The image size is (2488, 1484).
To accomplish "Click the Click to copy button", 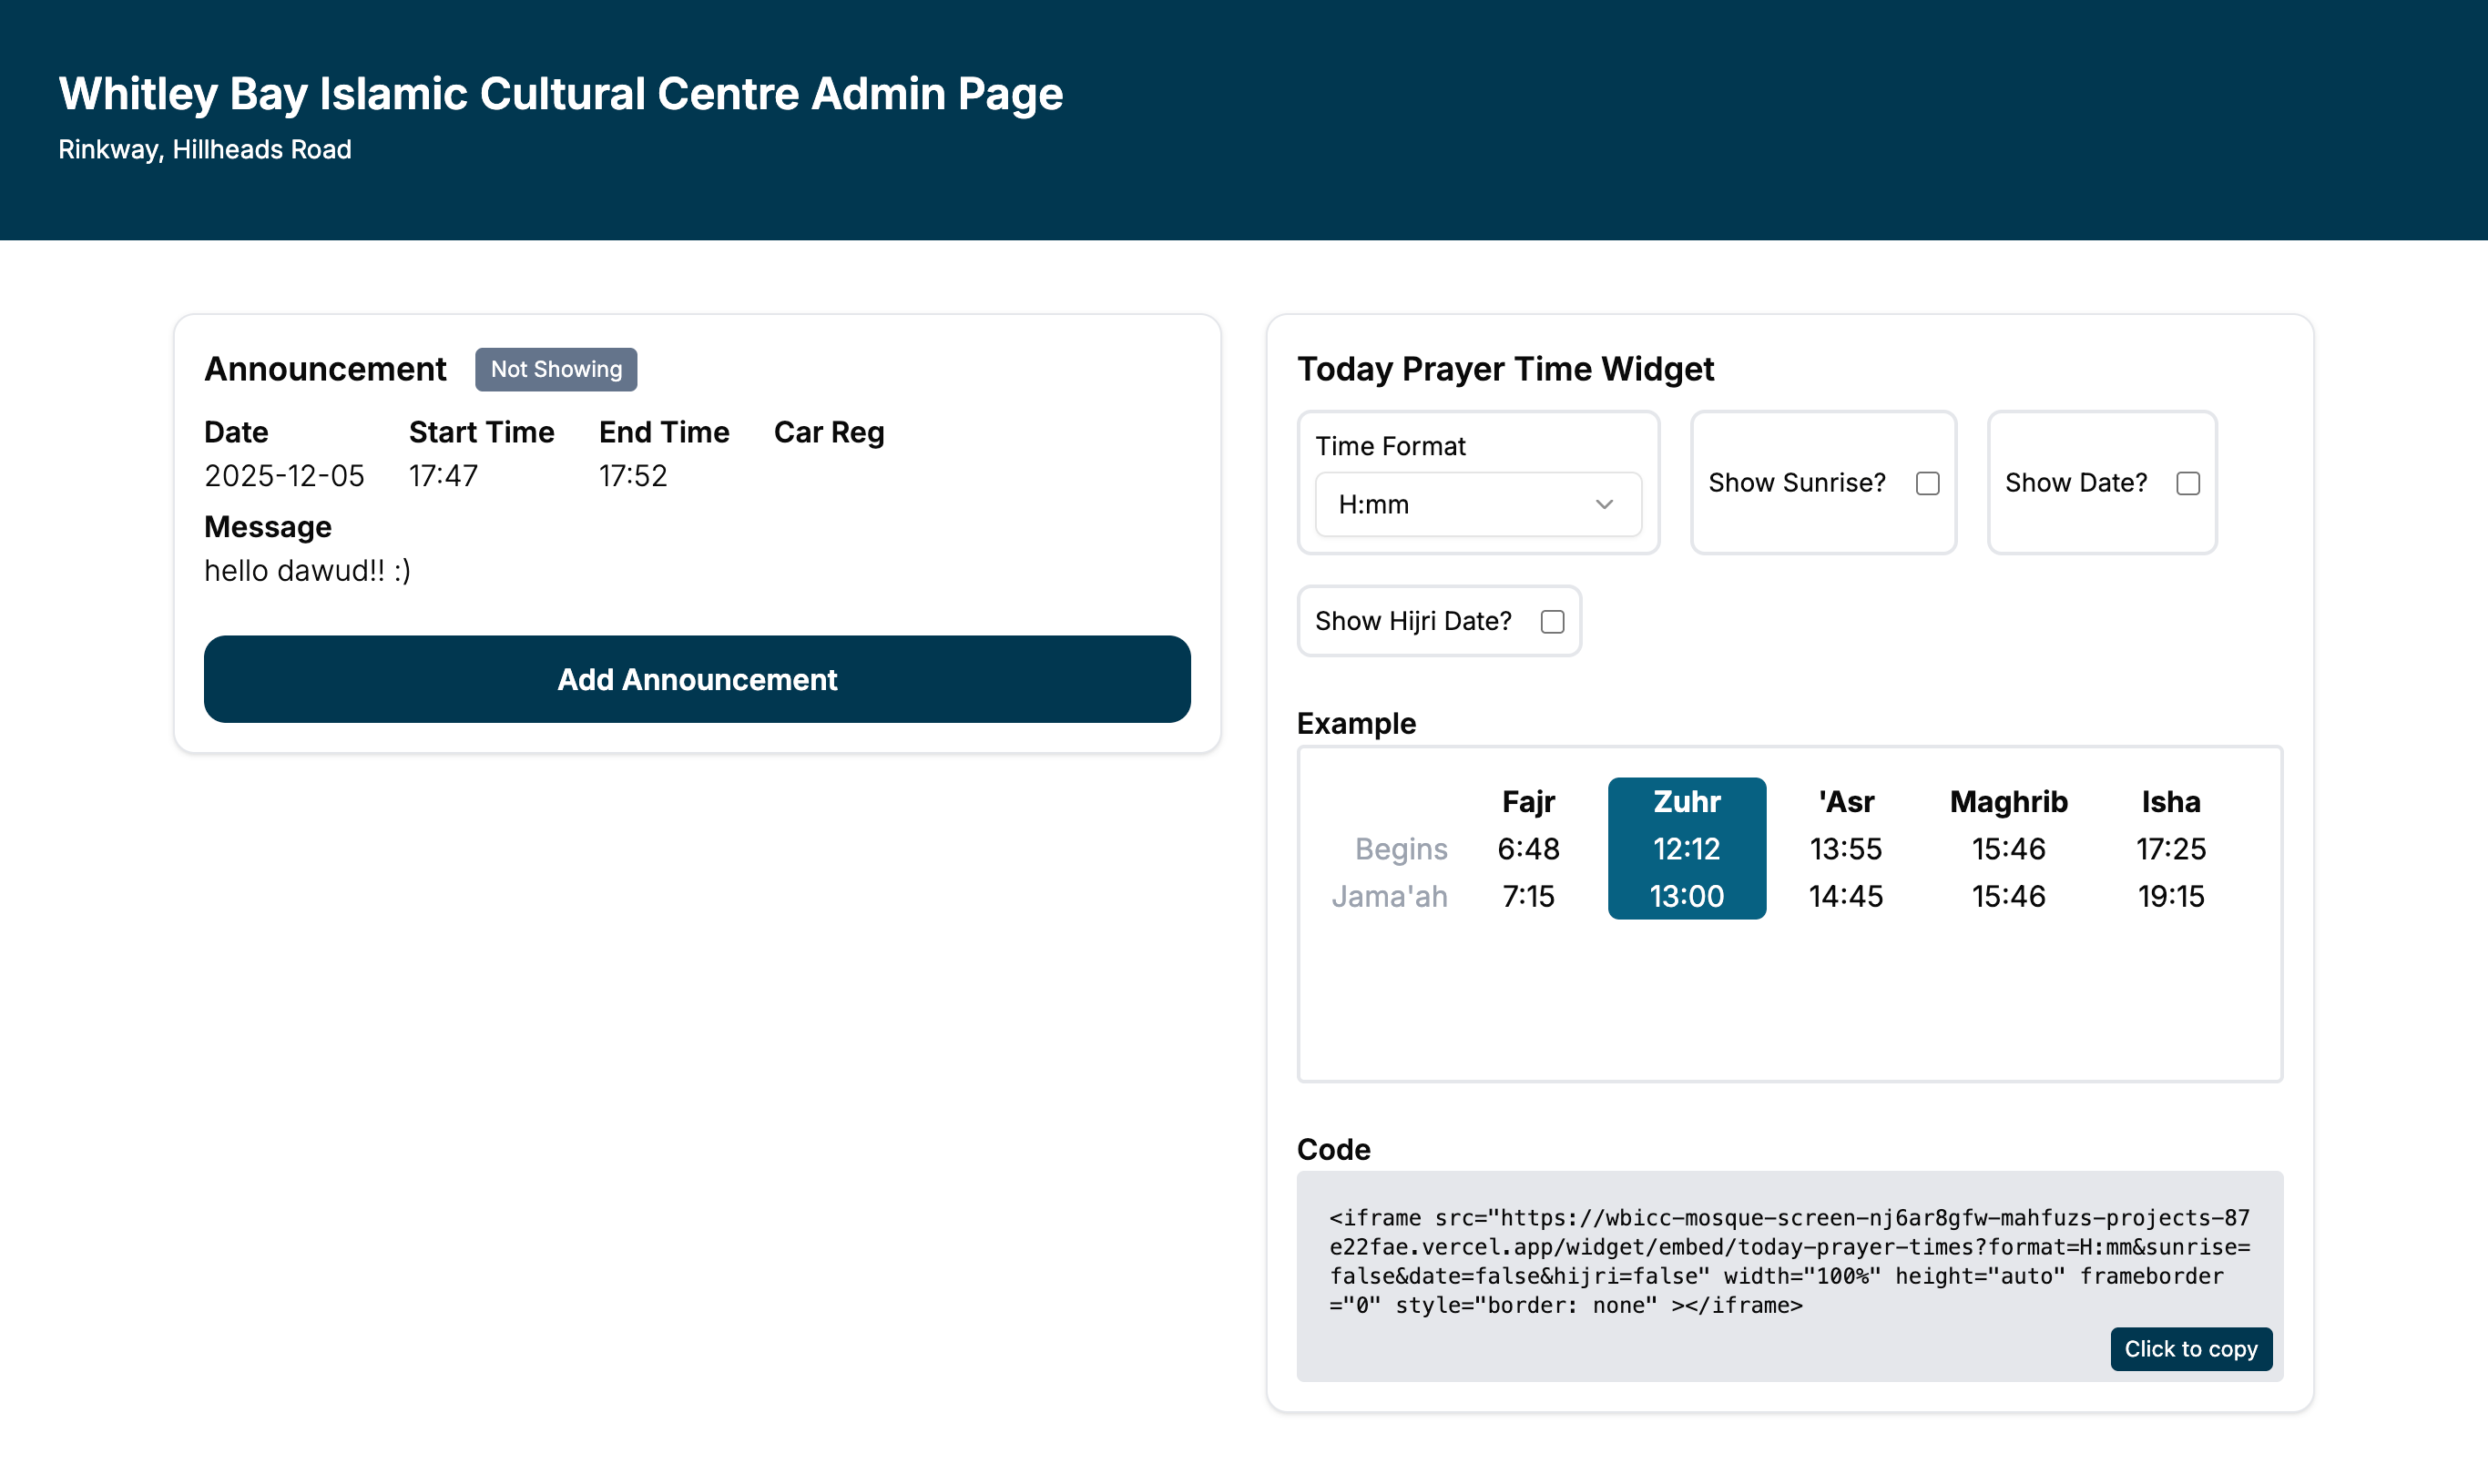I will (x=2190, y=1349).
